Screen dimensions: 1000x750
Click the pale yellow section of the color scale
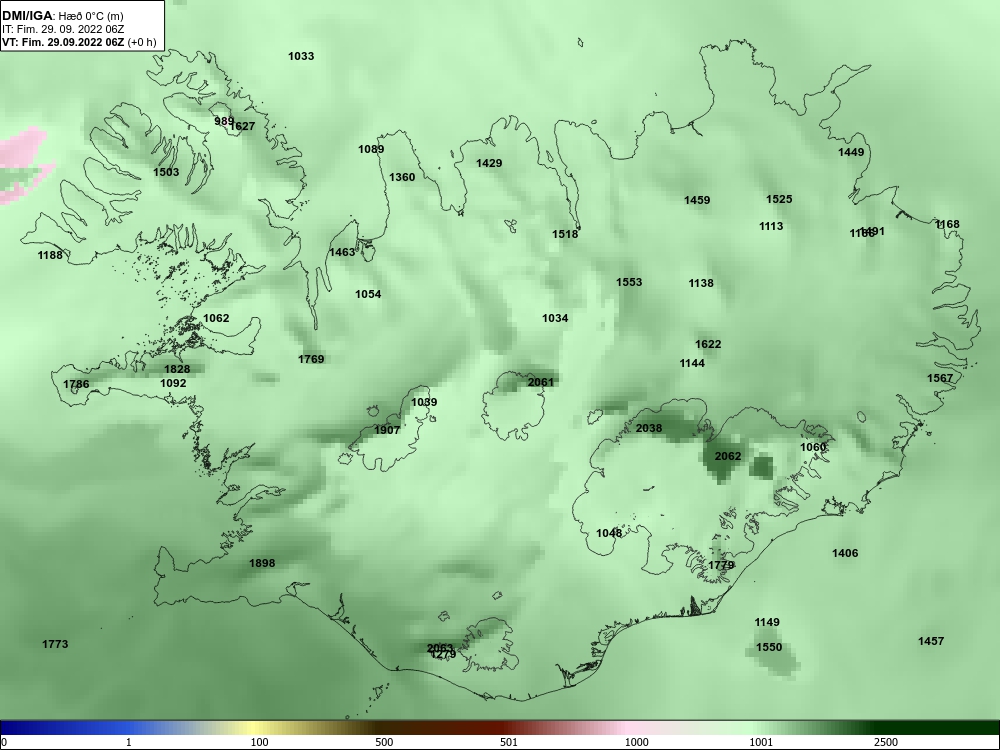click(x=252, y=728)
